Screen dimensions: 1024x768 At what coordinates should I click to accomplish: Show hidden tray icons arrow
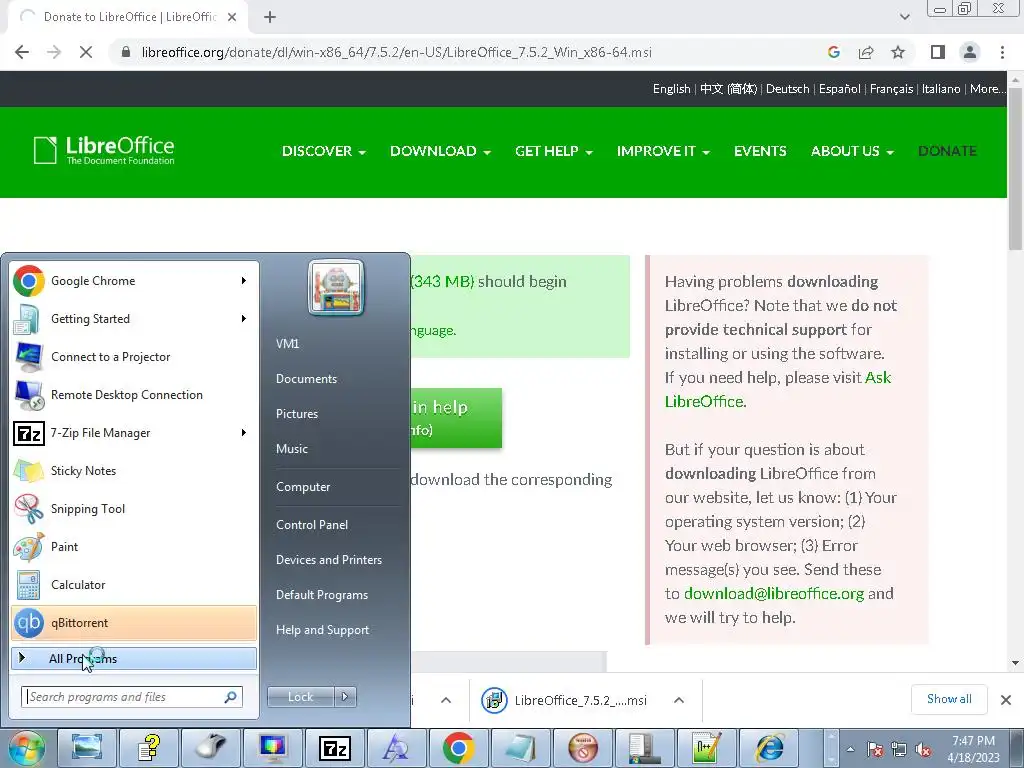850,750
